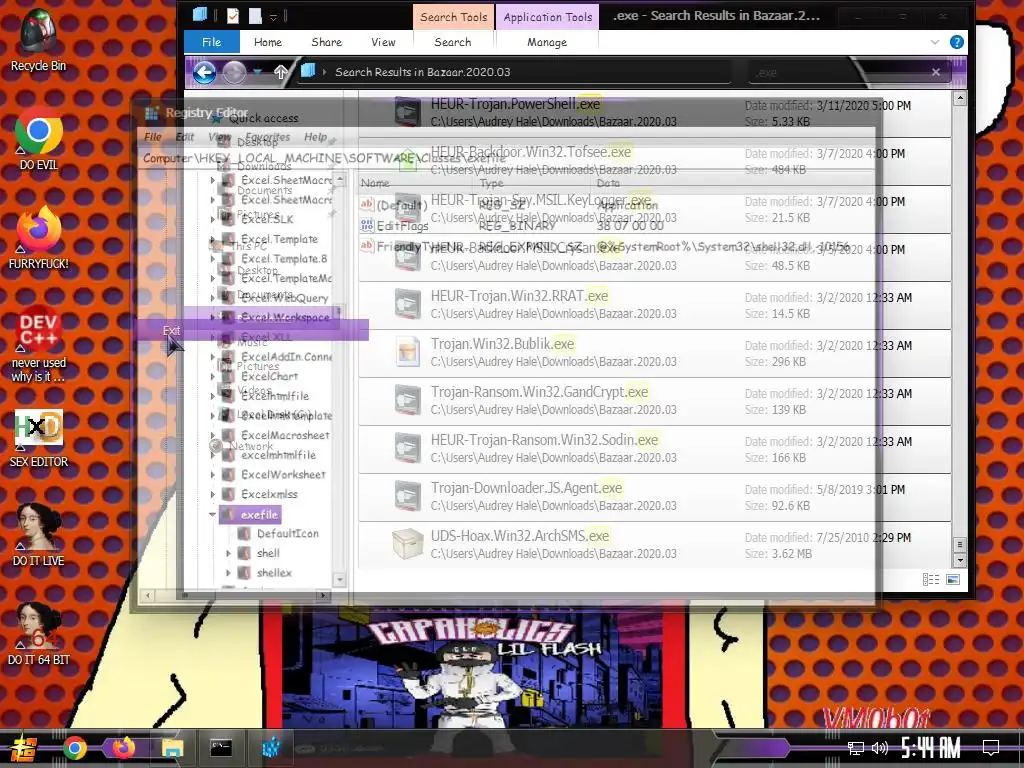The height and width of the screenshot is (768, 1024).
Task: Open the DO IT 64 BIT desktop shortcut
Action: point(39,635)
